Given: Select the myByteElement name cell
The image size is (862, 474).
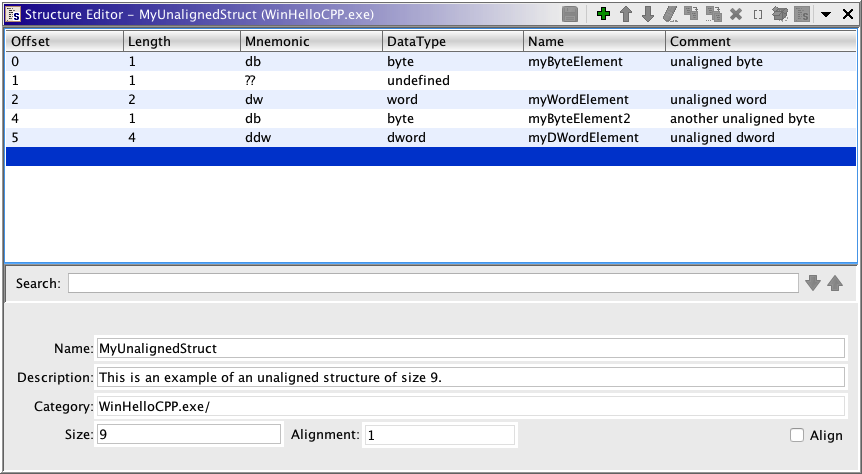Looking at the screenshot, I should pyautogui.click(x=594, y=62).
